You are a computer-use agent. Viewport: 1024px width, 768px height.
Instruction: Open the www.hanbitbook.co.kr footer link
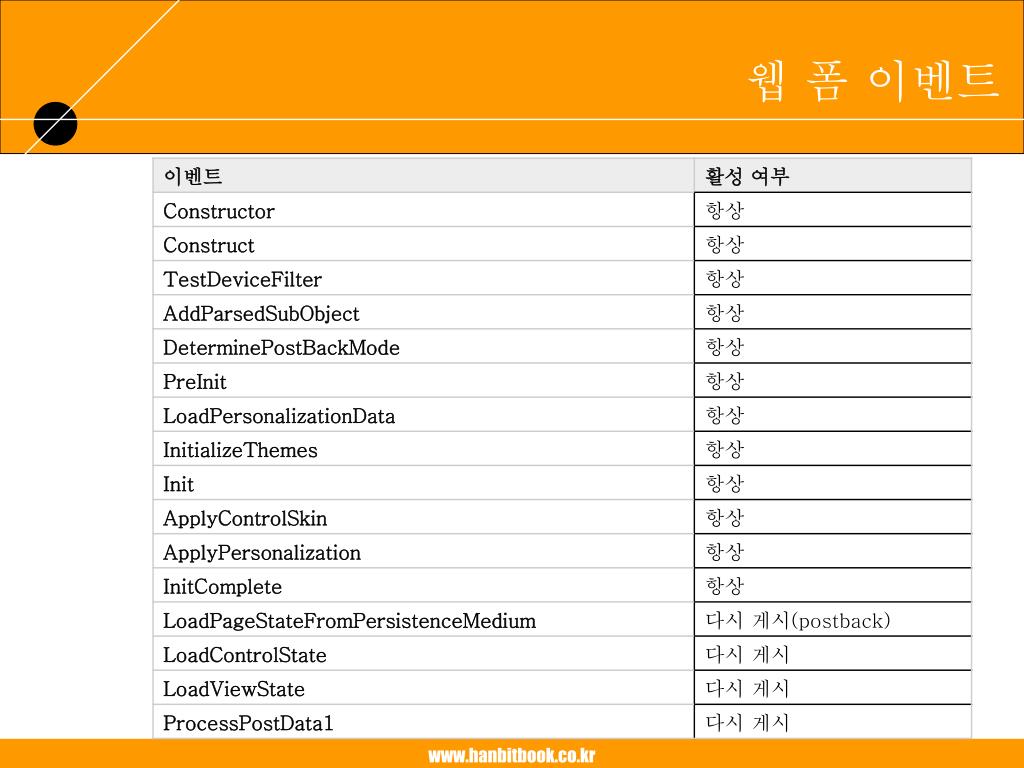coord(511,756)
